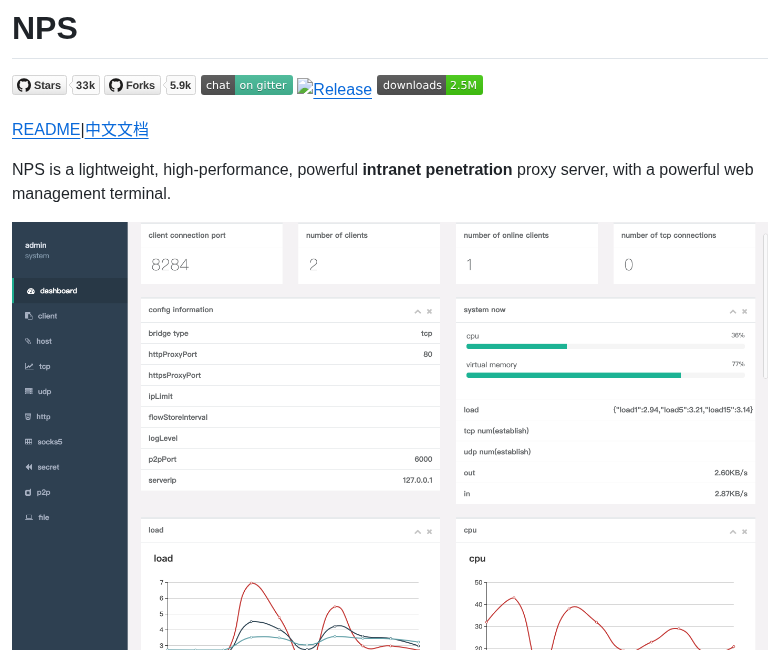Open the README link
This screenshot has height=662, width=777.
click(x=46, y=129)
